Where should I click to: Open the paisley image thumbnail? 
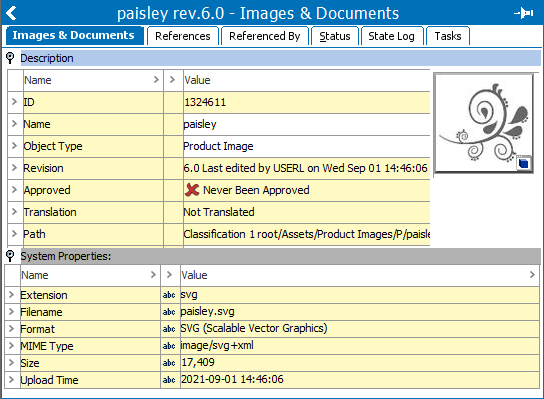(484, 123)
